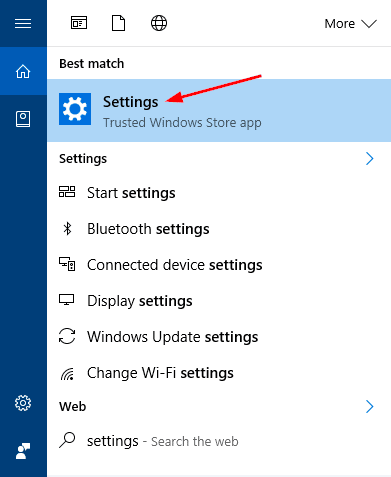Open Connected device settings result
Viewport: 391px width, 477px height.
tap(219, 265)
